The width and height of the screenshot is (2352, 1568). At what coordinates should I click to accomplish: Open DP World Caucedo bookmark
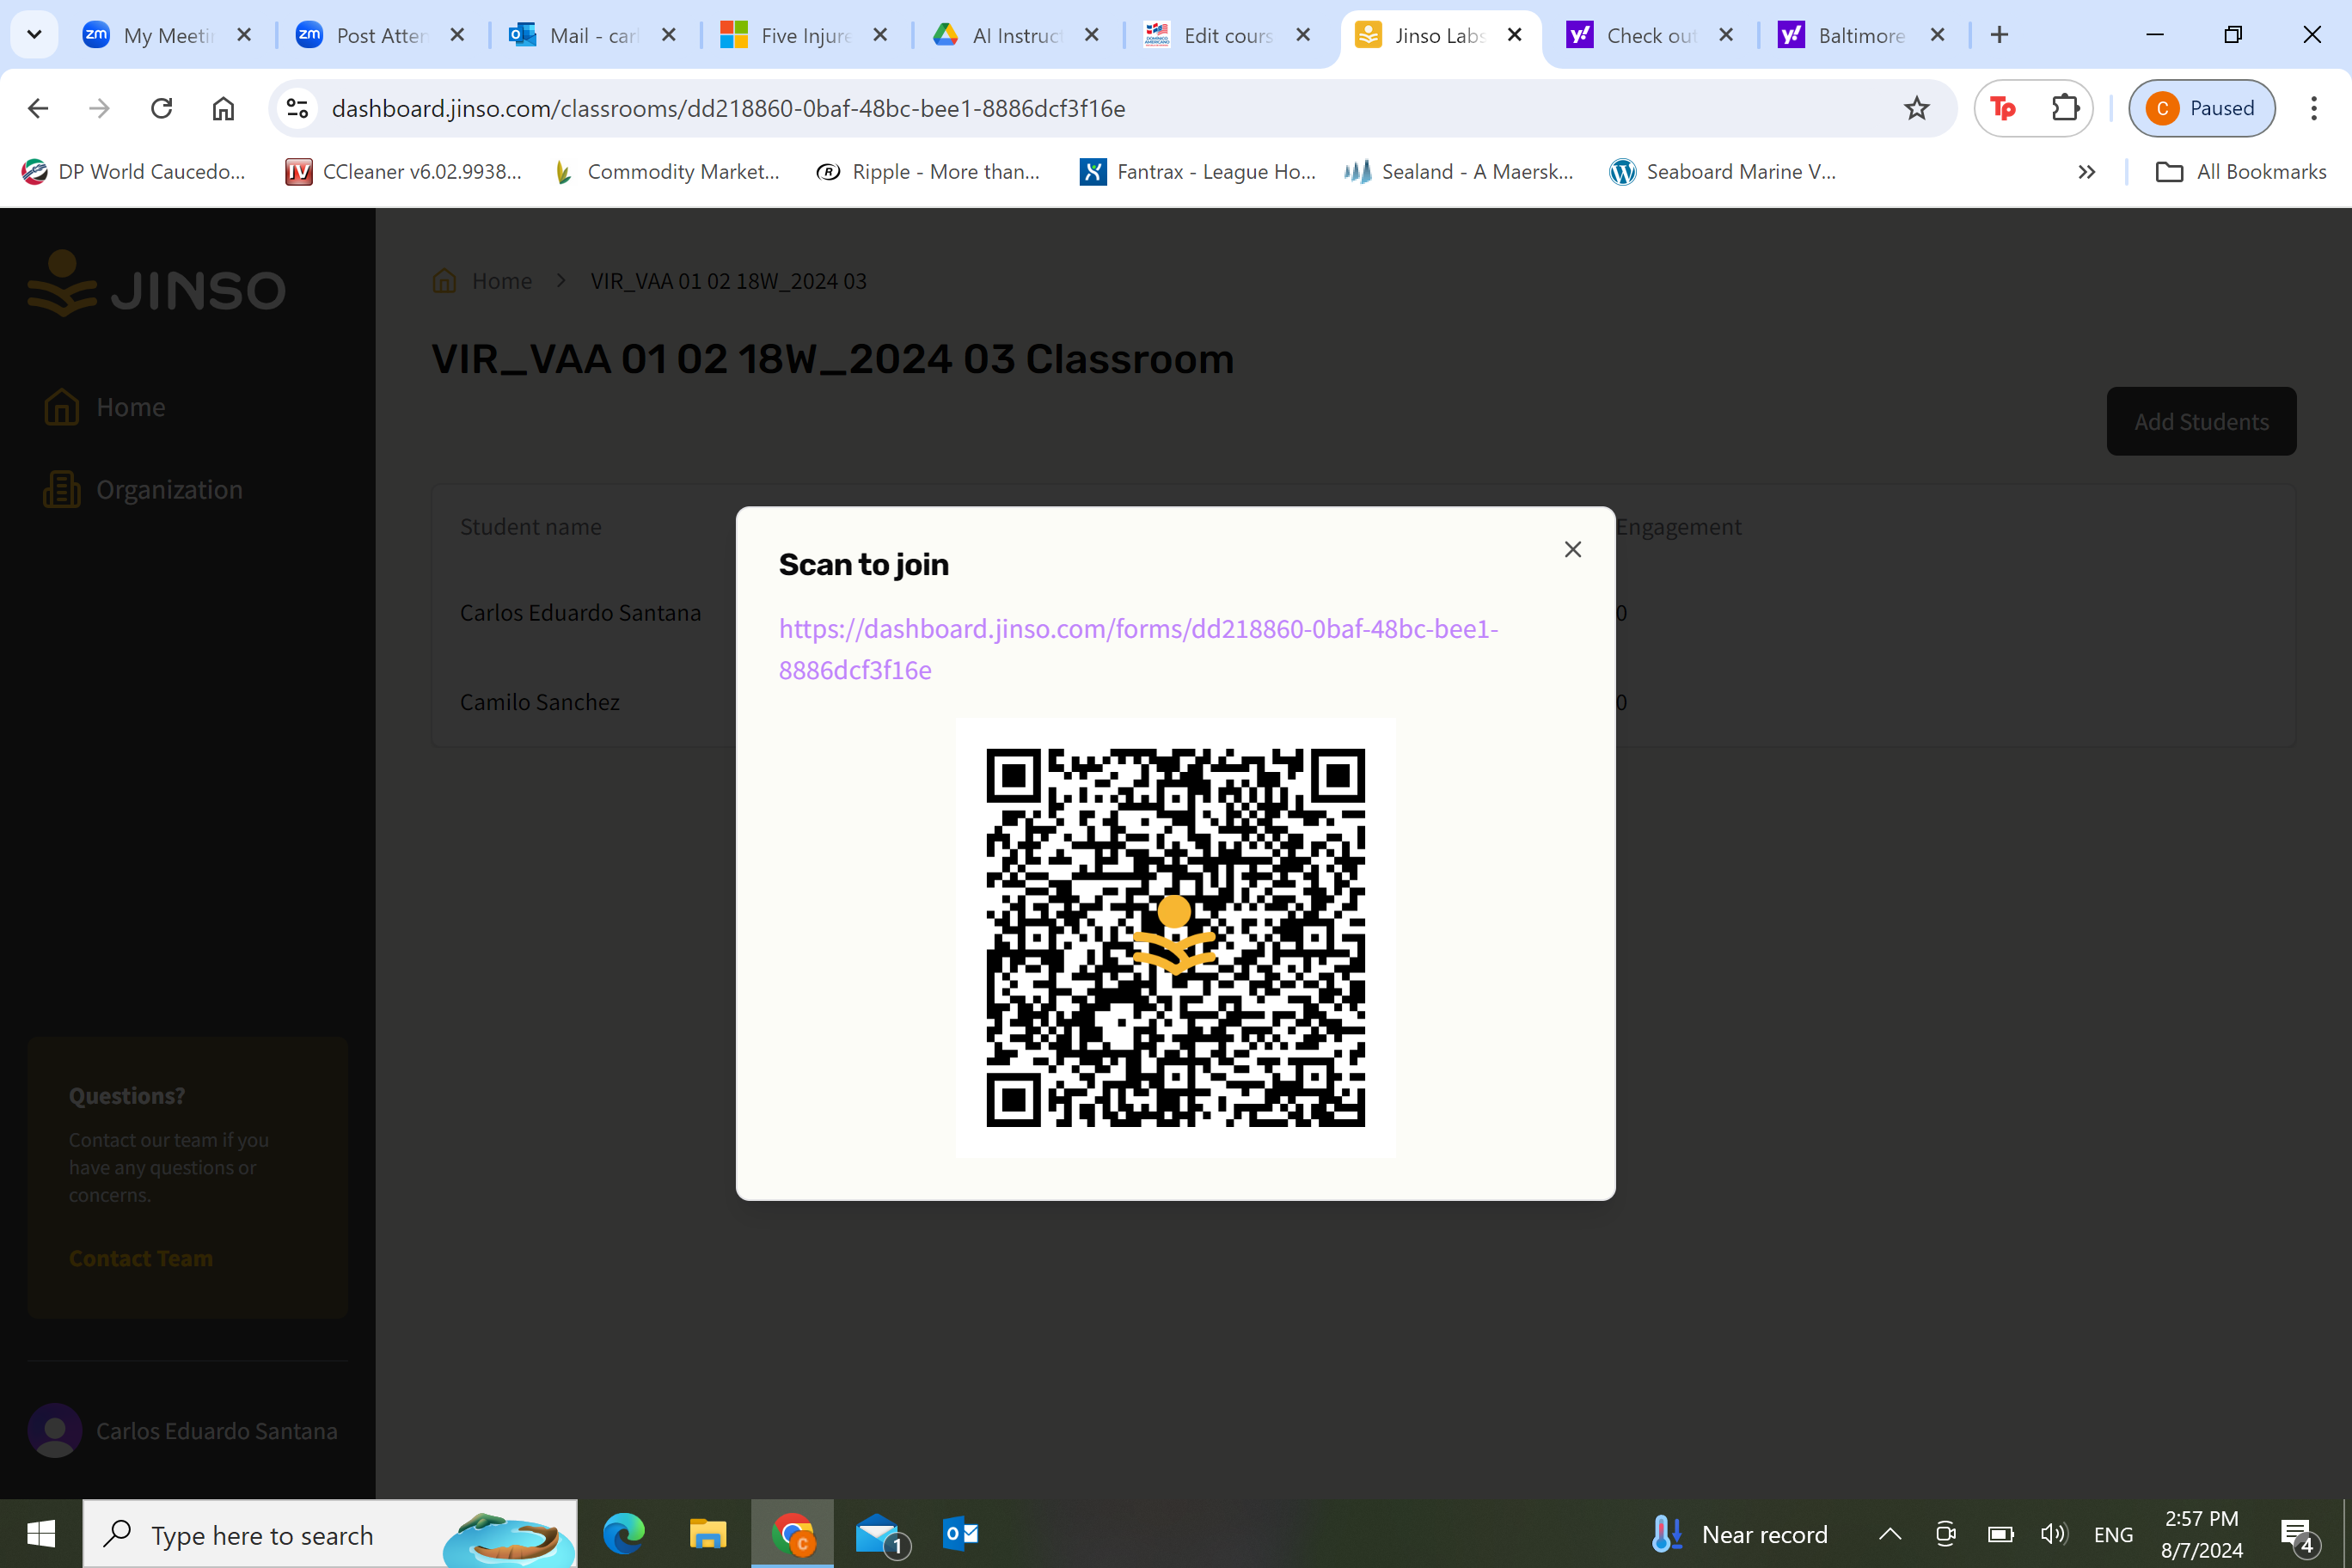coord(133,172)
